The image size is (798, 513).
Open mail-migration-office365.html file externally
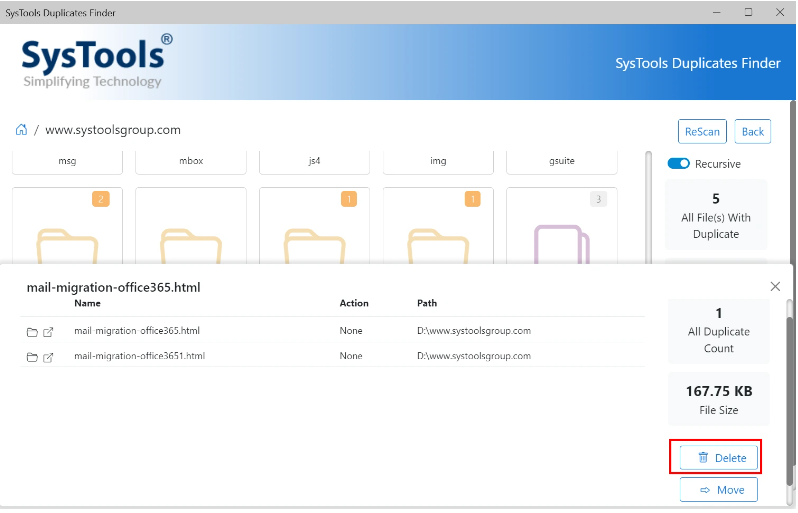pyautogui.click(x=48, y=332)
